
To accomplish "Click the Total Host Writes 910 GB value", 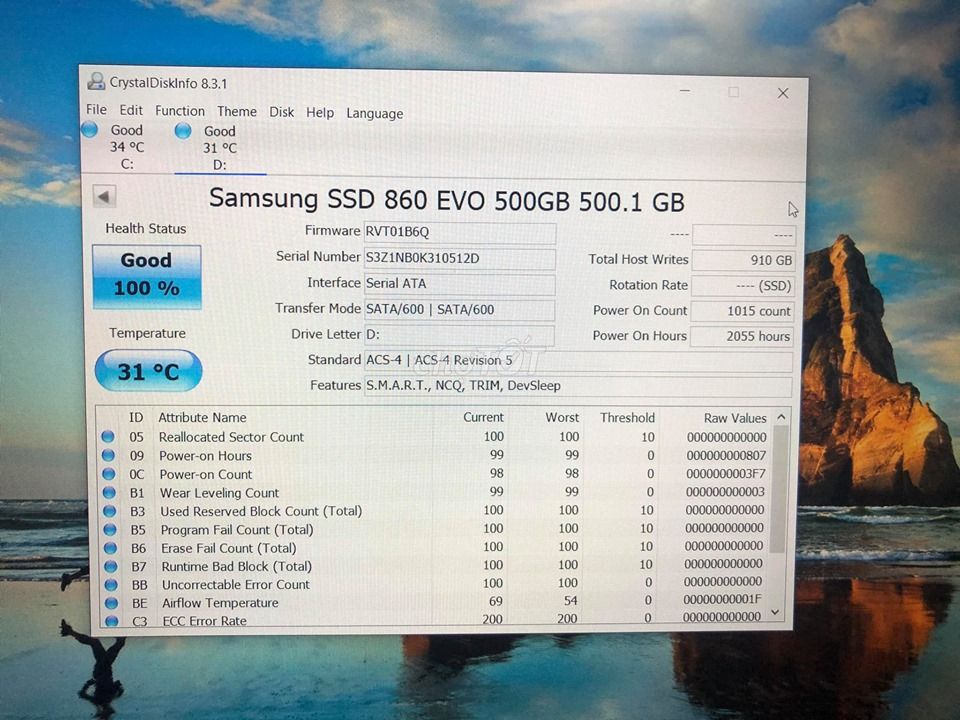I will coord(743,260).
